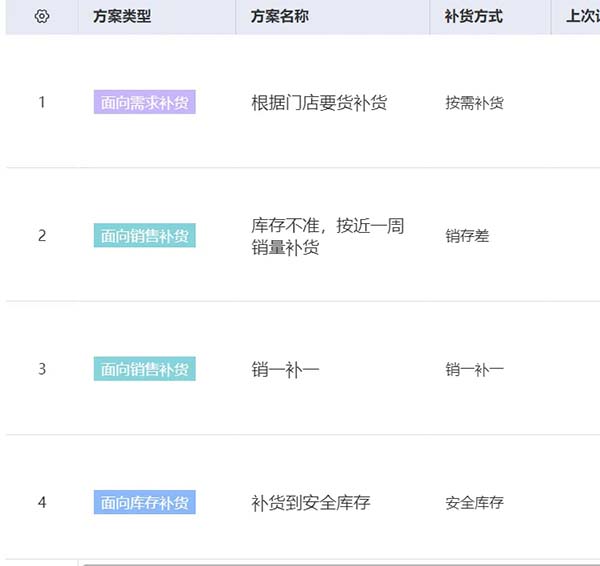Viewport: 600px width, 566px height.
Task: Select the blue 面向库存补货 tag
Action: 144,502
